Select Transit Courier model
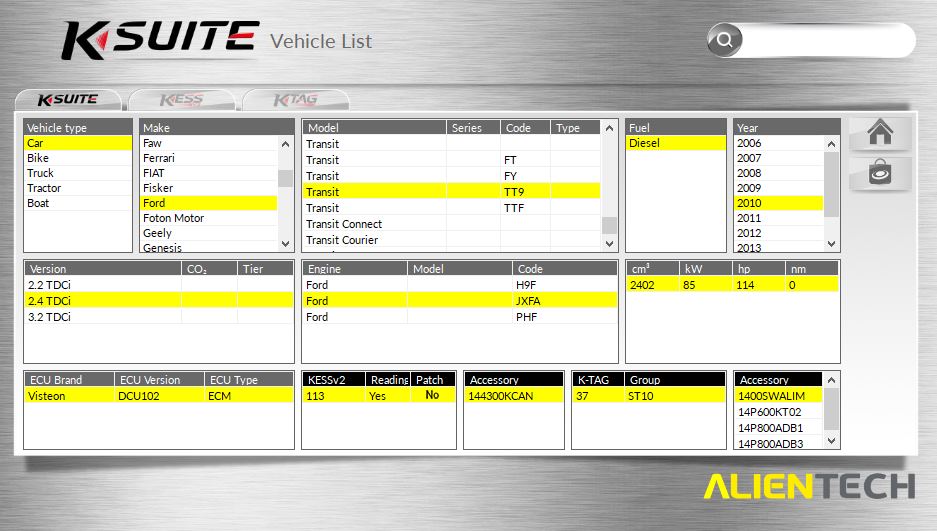Image resolution: width=937 pixels, height=531 pixels. (x=451, y=240)
